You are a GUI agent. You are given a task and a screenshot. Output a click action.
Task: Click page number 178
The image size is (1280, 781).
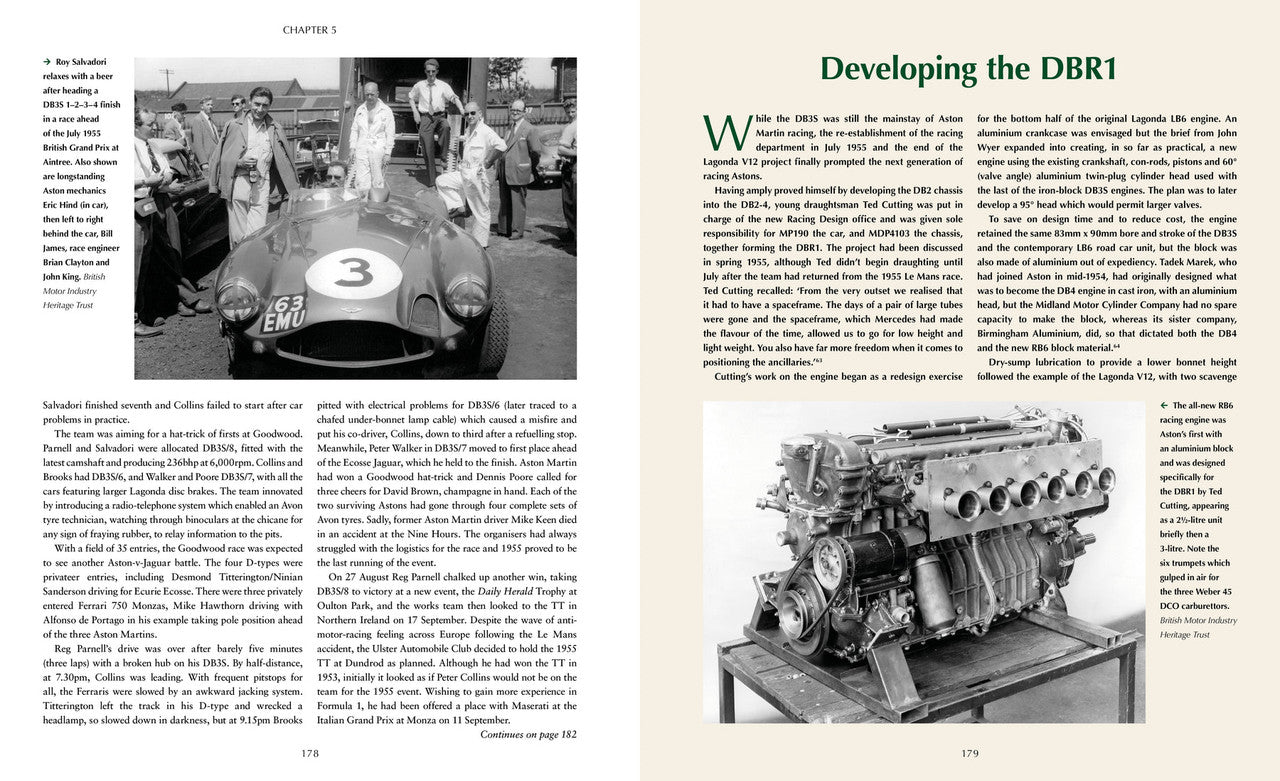(310, 753)
